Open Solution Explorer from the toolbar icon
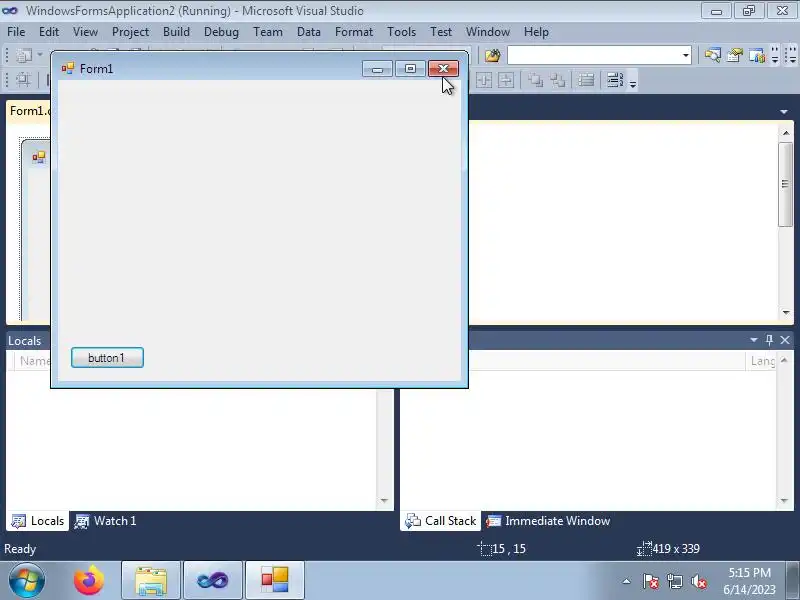This screenshot has height=600, width=800. tap(712, 55)
